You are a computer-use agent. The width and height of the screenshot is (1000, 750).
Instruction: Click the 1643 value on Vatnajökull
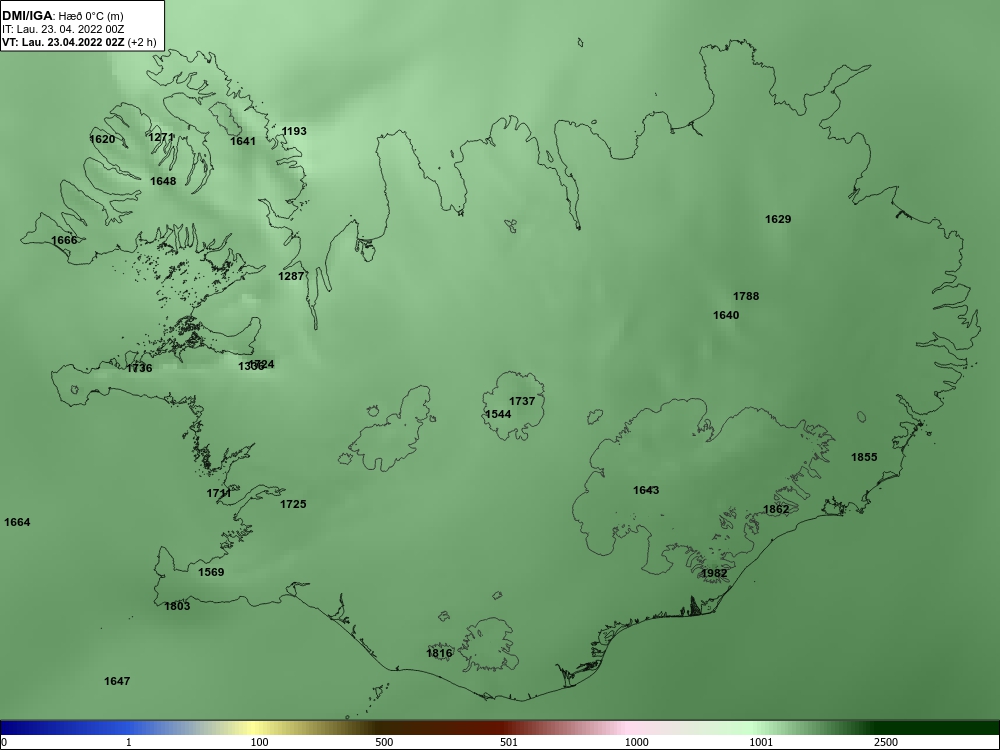click(646, 490)
